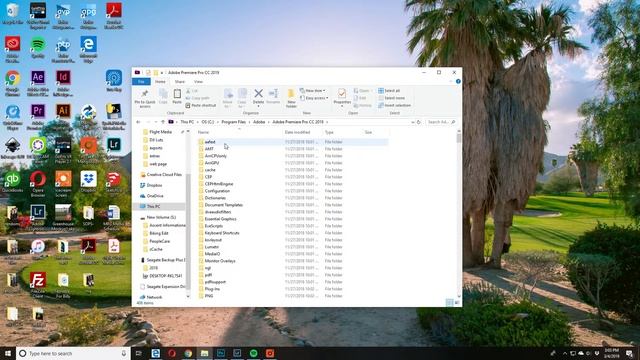Click the Back navigation arrow
The image size is (640, 360).
138,122
